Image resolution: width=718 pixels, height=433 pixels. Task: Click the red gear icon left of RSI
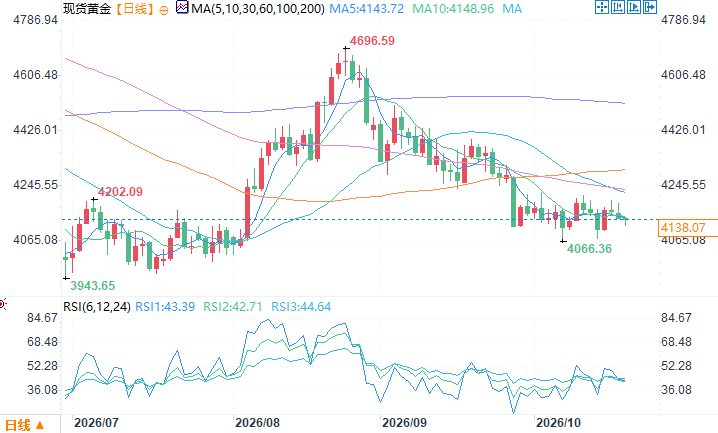tap(2, 304)
